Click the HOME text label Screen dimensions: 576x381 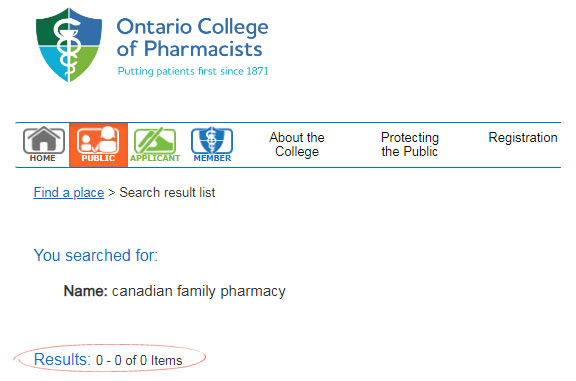click(43, 158)
